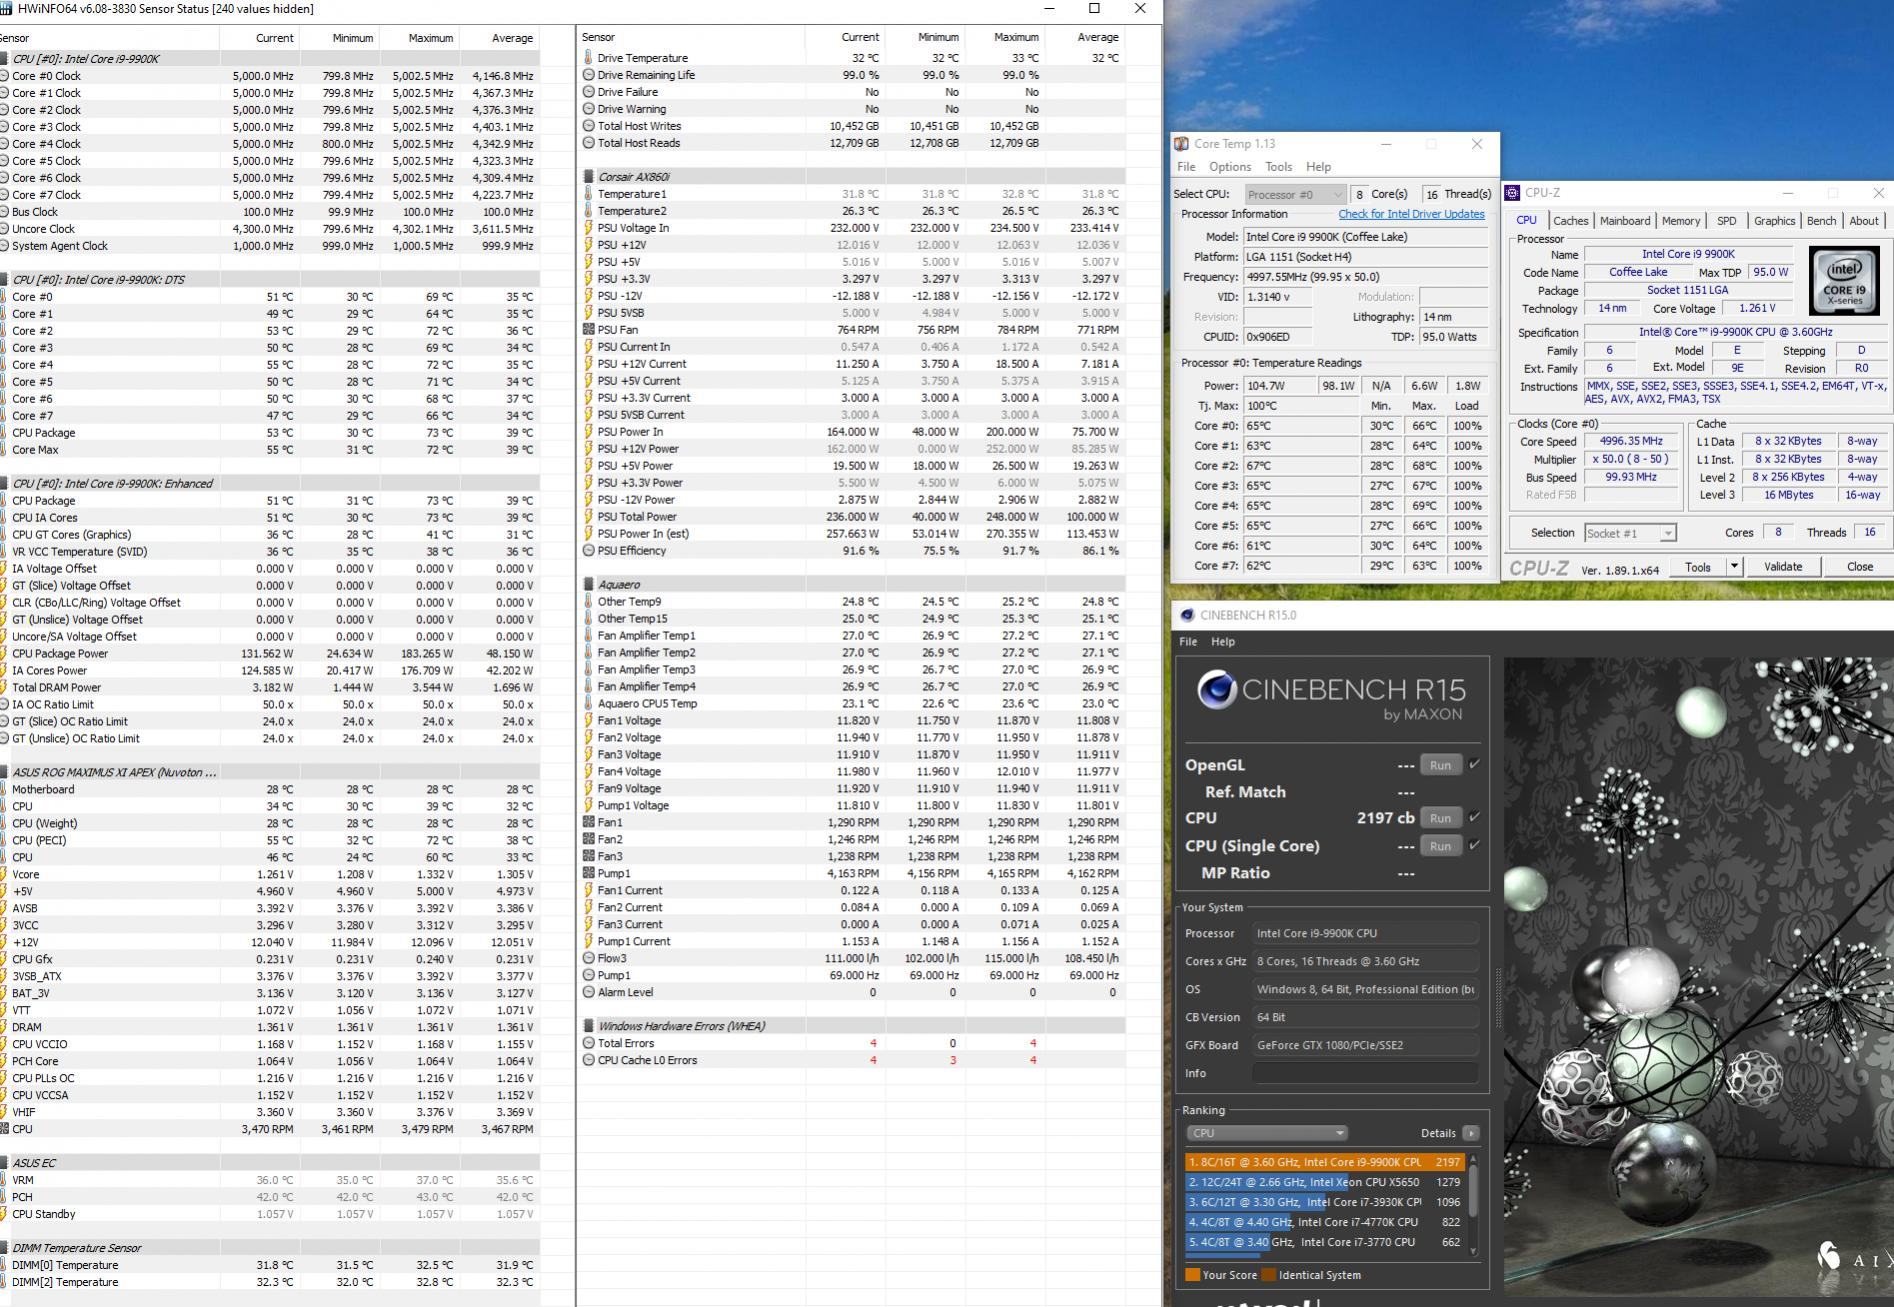Click the Cinebench R15 title bar icon
1894x1307 pixels.
[x=1187, y=615]
